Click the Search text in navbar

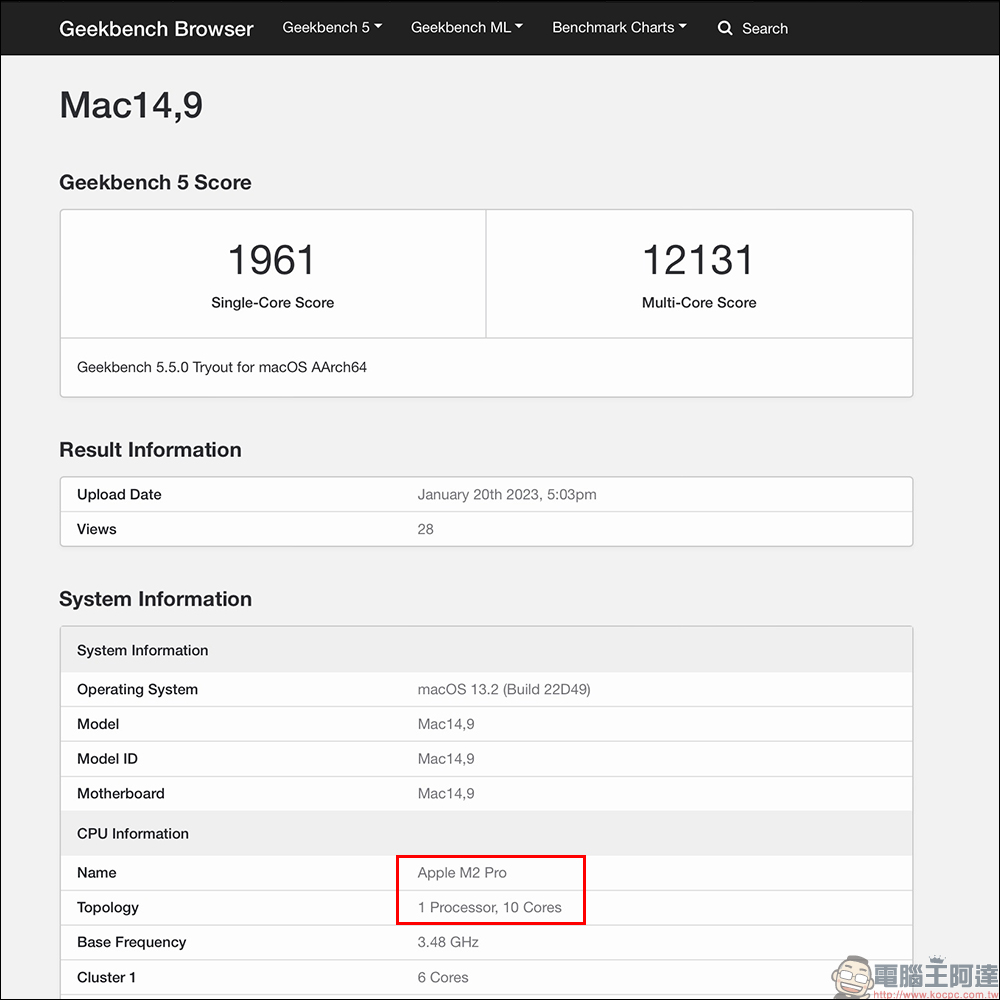(x=765, y=28)
